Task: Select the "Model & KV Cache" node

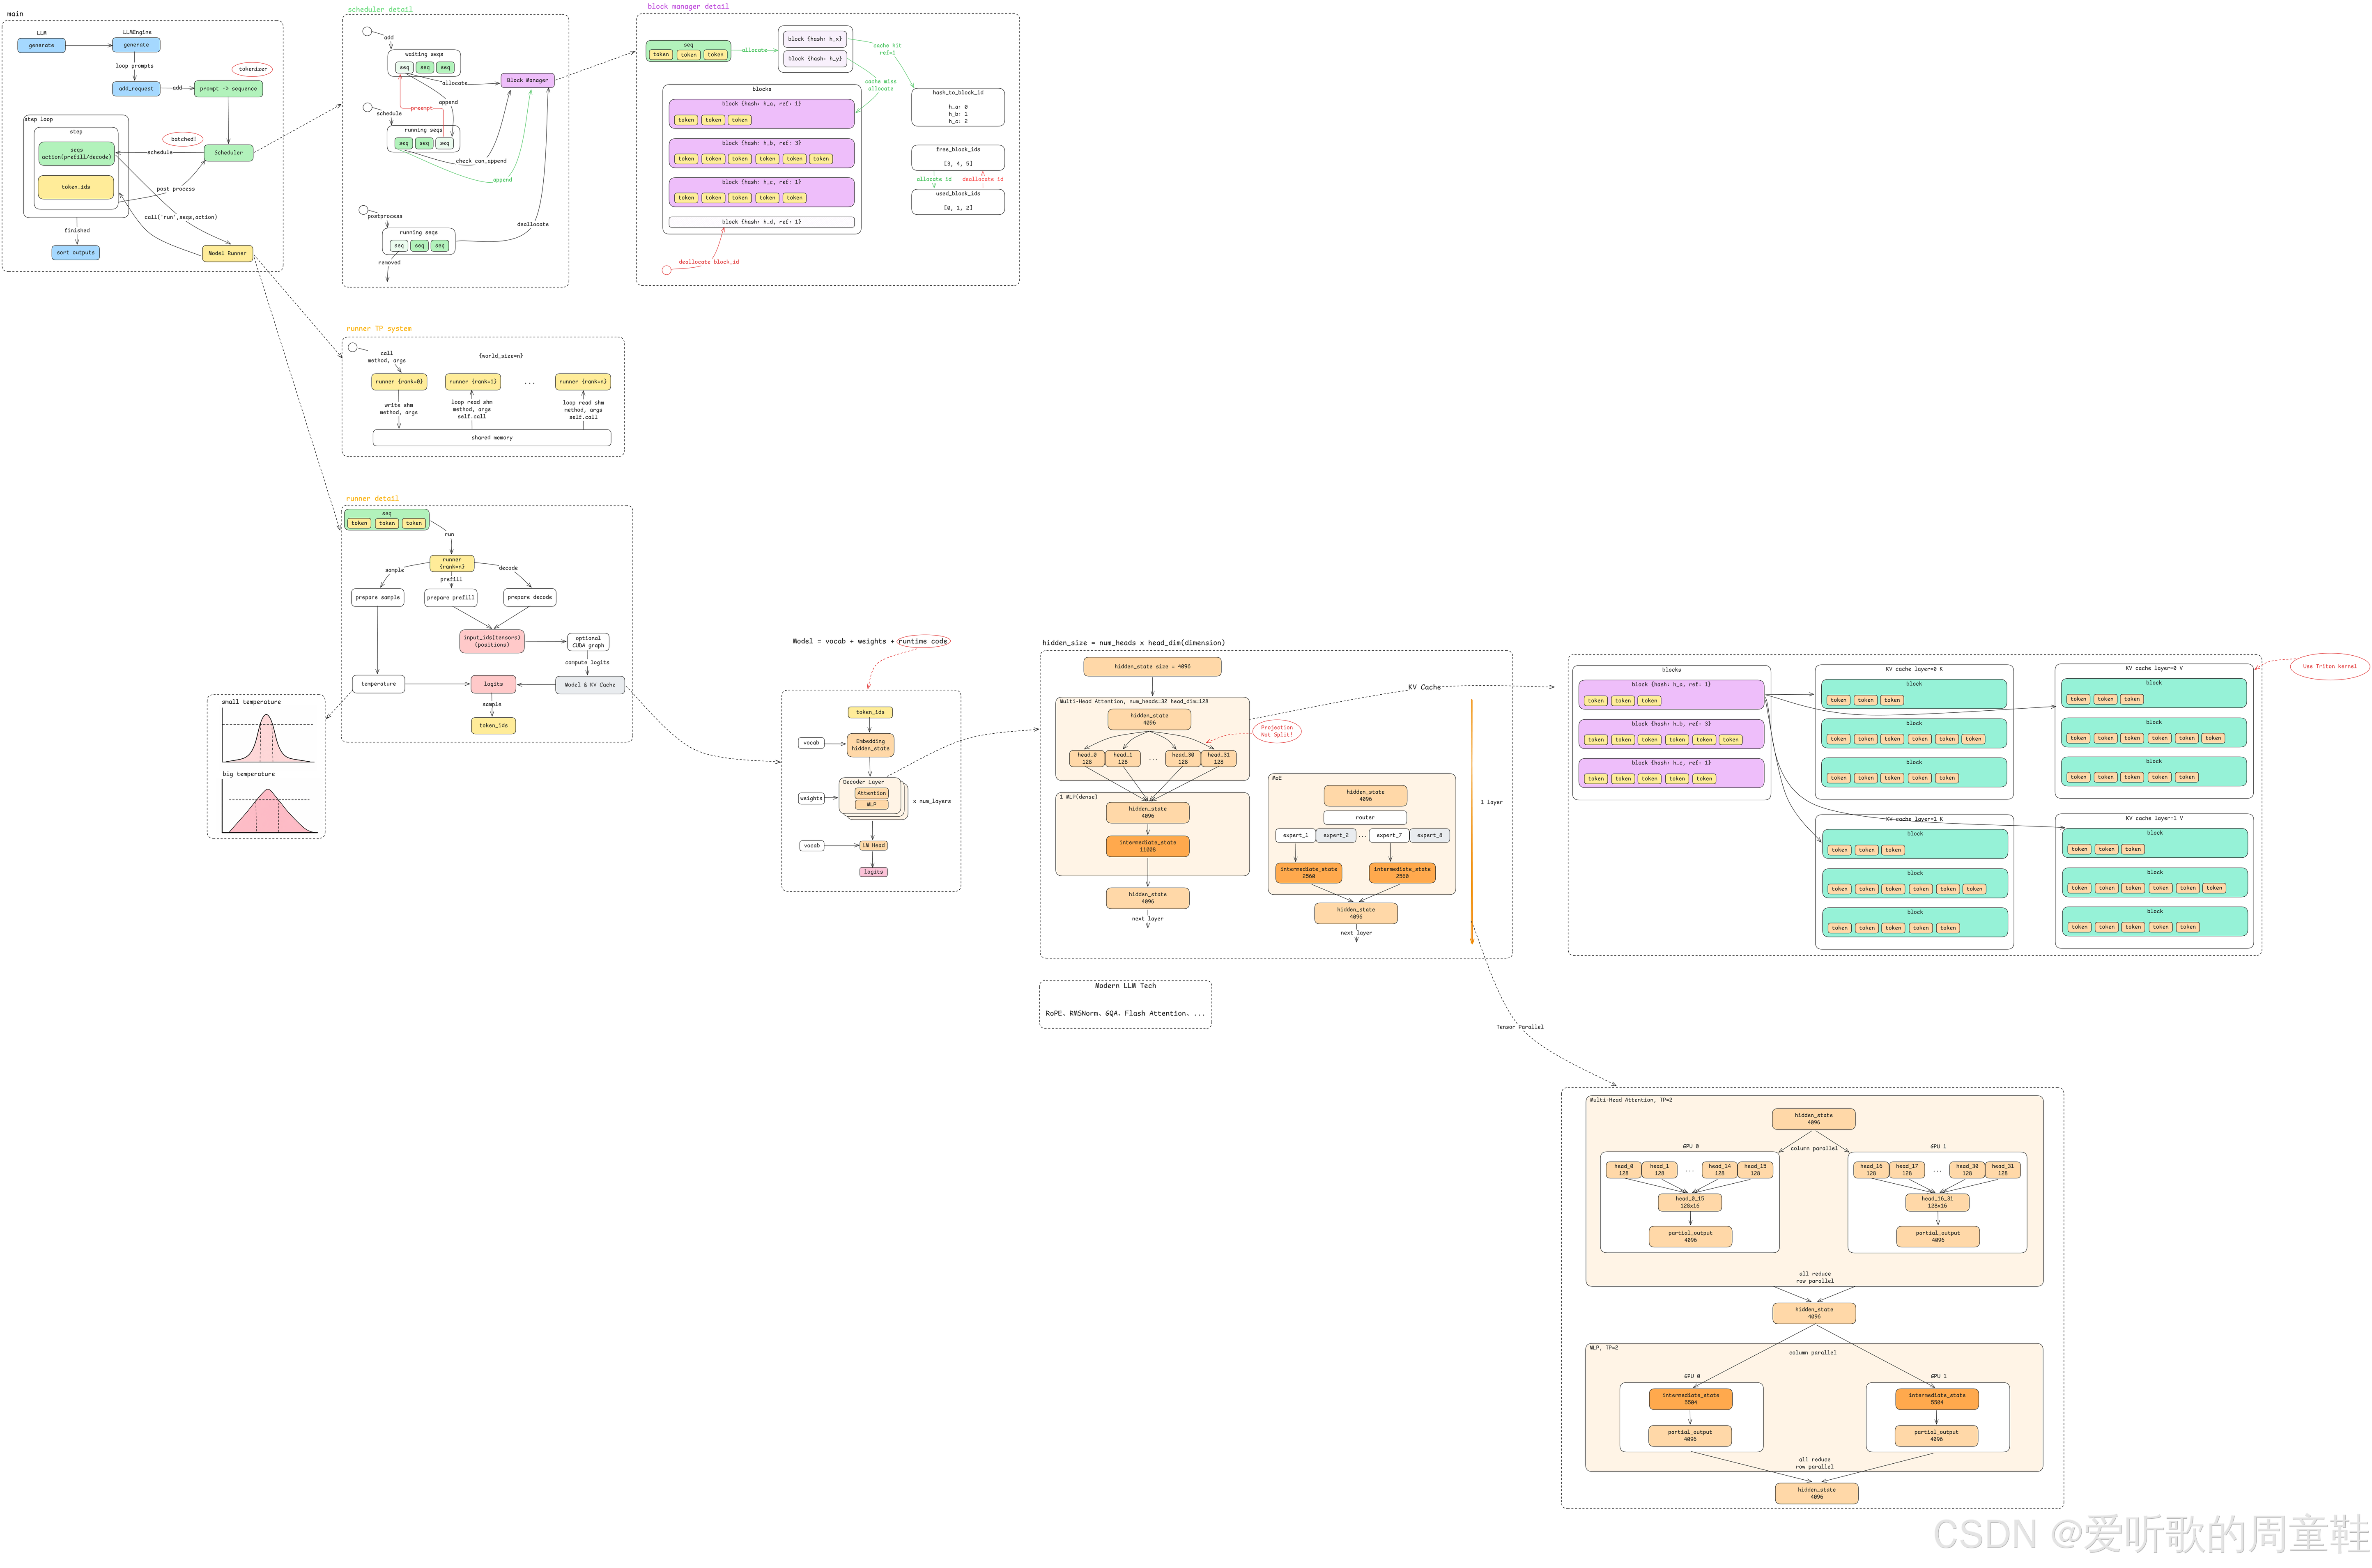Action: (590, 685)
